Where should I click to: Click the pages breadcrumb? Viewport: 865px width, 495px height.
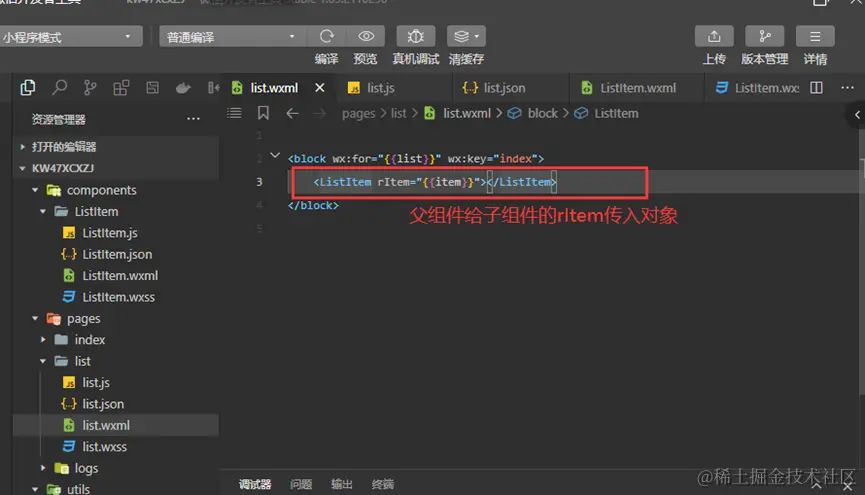pos(358,114)
